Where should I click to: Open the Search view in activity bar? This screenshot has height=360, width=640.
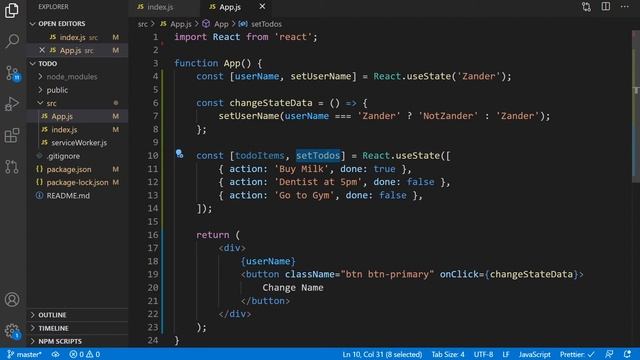click(12, 40)
